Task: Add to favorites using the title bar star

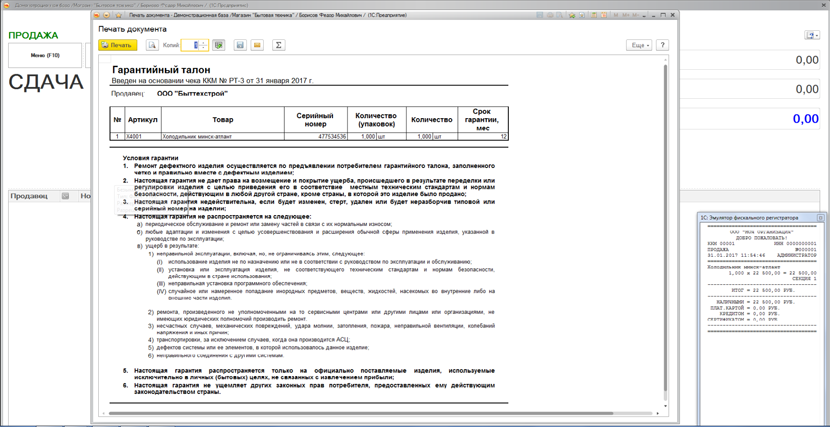Action: (x=118, y=15)
